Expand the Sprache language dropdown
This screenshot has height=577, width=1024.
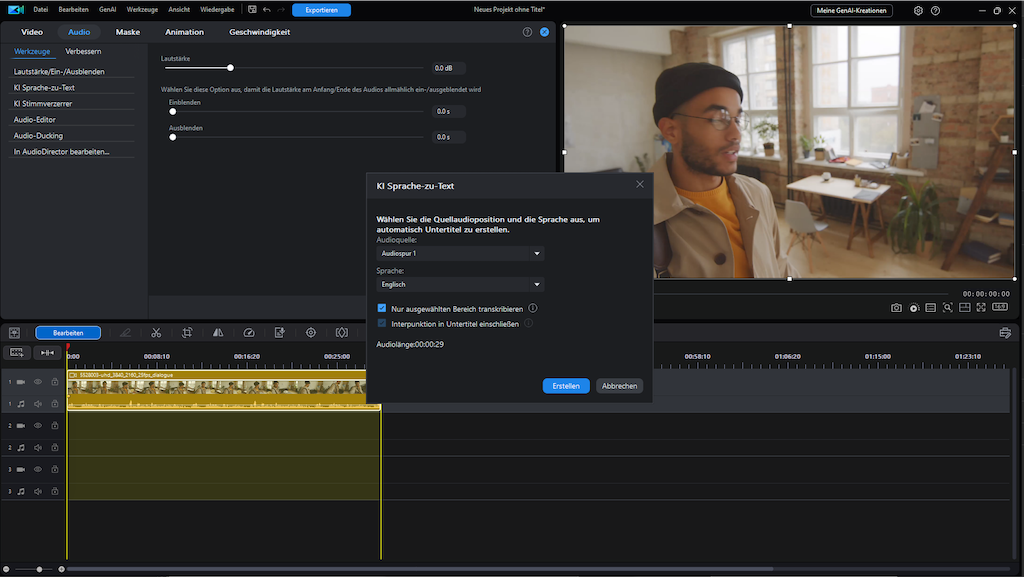point(460,285)
